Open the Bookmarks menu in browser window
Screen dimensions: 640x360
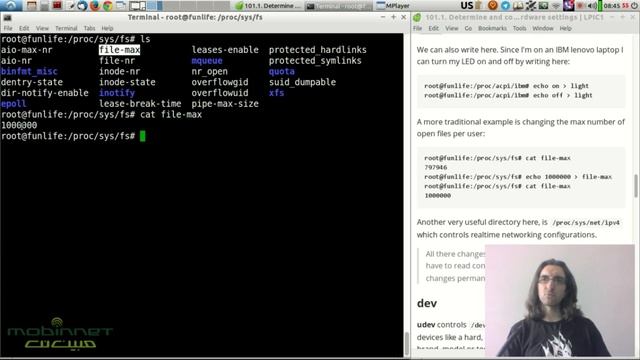[x=492, y=28]
